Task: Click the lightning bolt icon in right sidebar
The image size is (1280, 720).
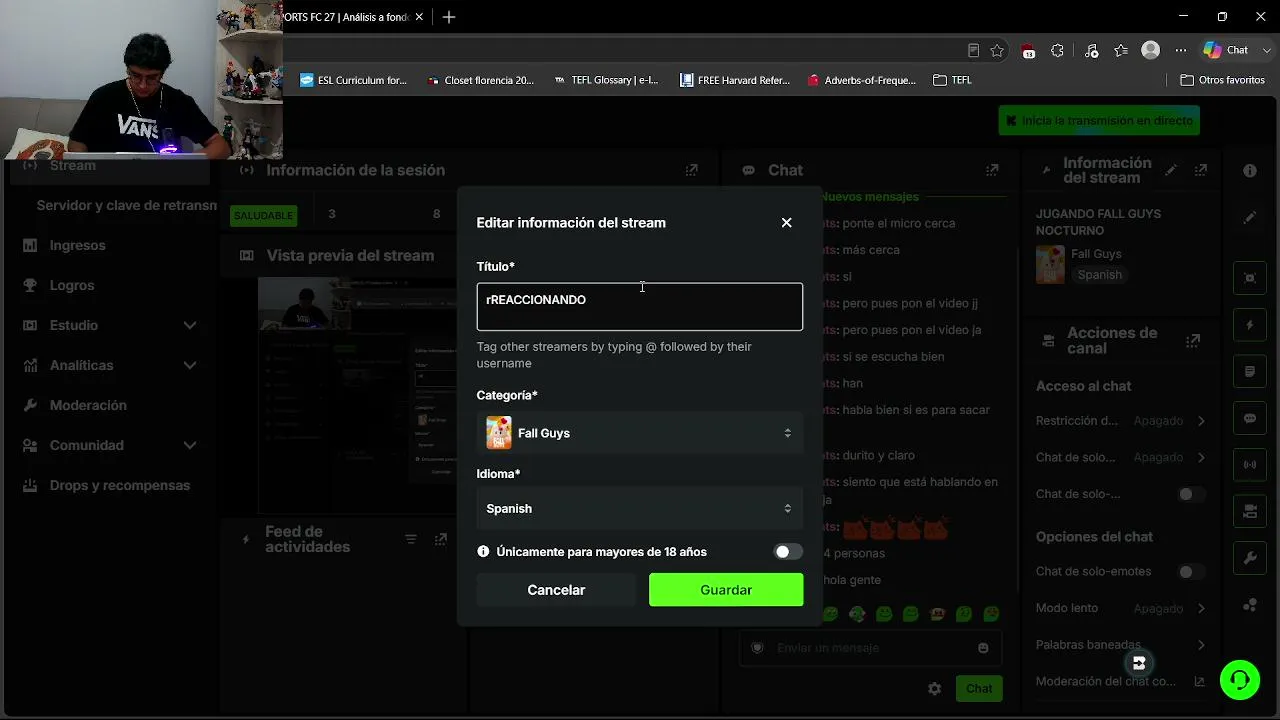Action: 1250,325
